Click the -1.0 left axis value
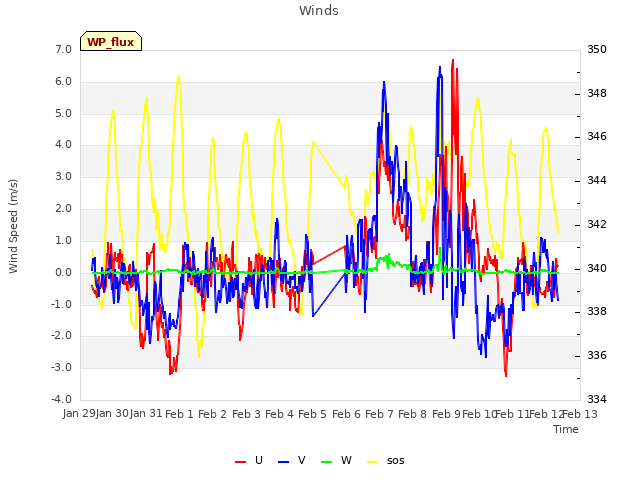This screenshot has height=480, width=640. click(61, 304)
